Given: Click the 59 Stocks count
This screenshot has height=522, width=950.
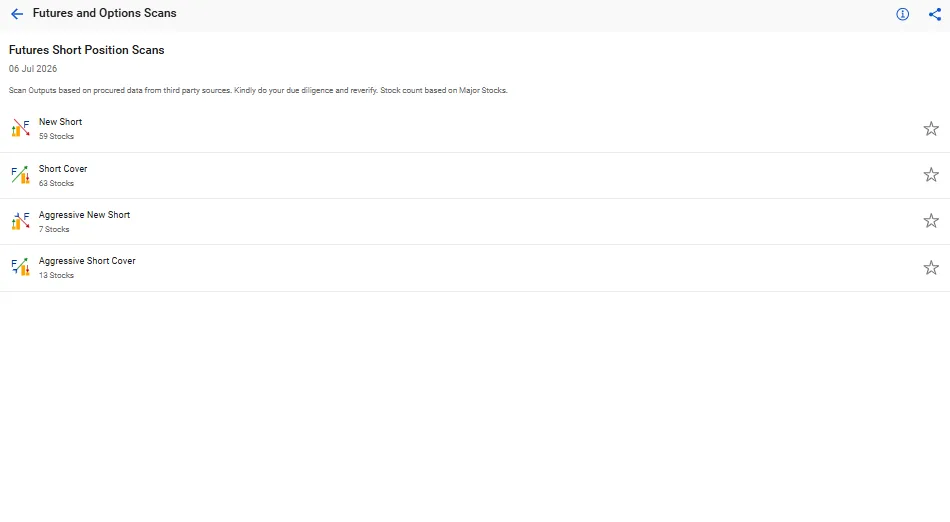Looking at the screenshot, I should click(56, 136).
